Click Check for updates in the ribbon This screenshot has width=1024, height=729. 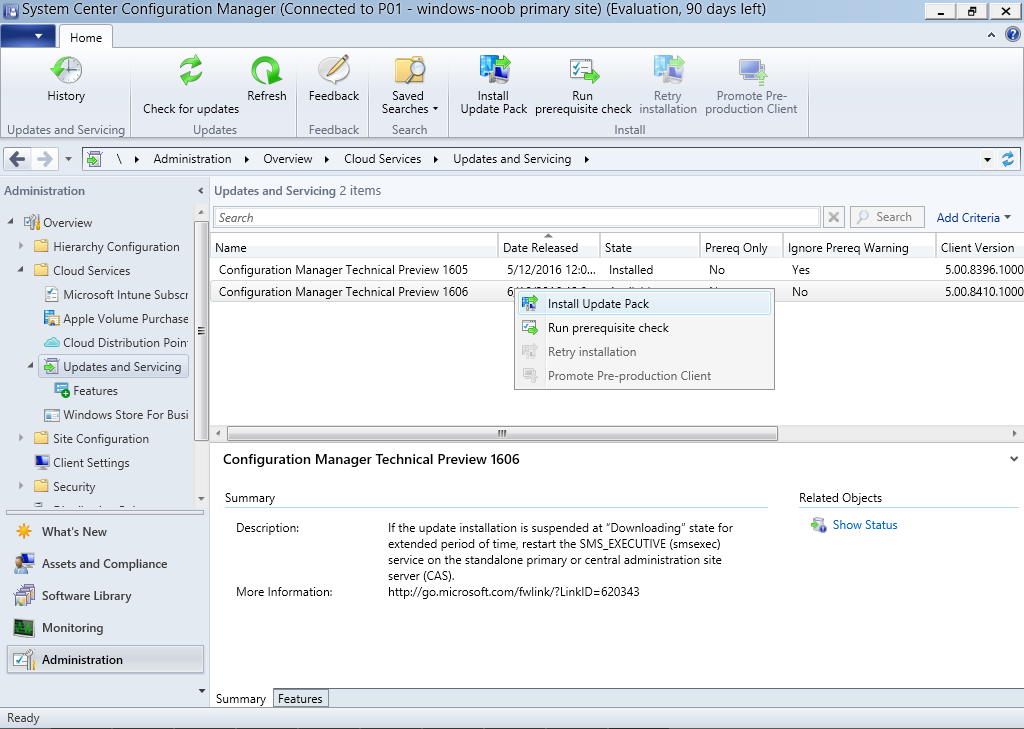[x=191, y=86]
